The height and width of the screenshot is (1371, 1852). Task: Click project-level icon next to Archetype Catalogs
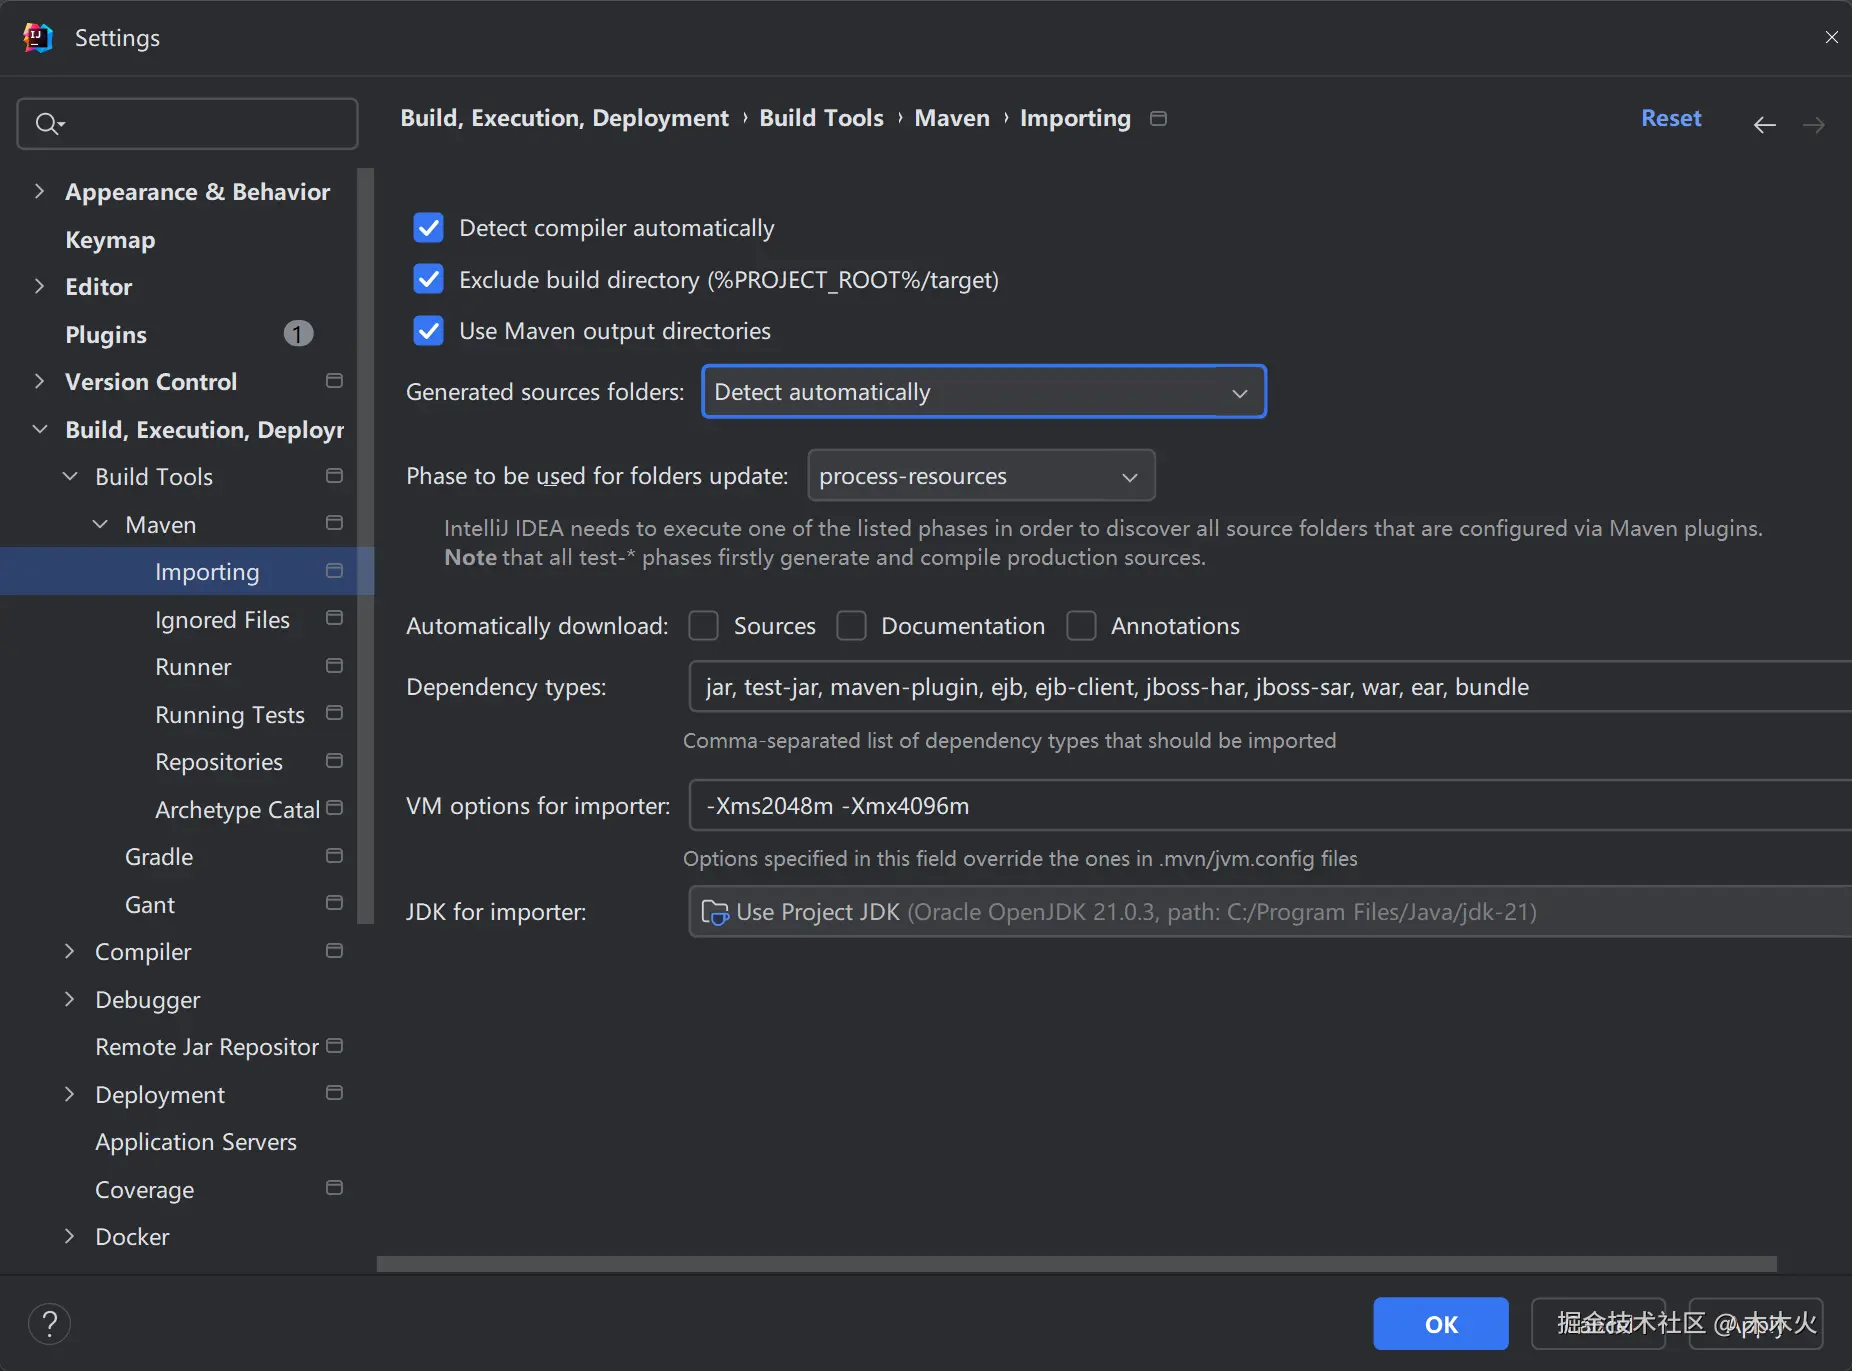point(334,808)
